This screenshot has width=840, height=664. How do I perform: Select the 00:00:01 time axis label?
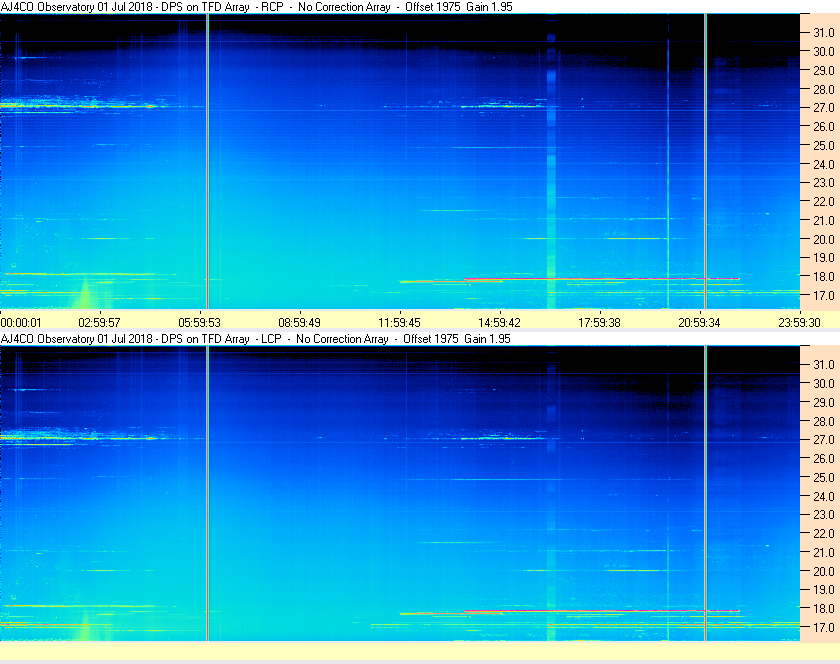pos(21,323)
